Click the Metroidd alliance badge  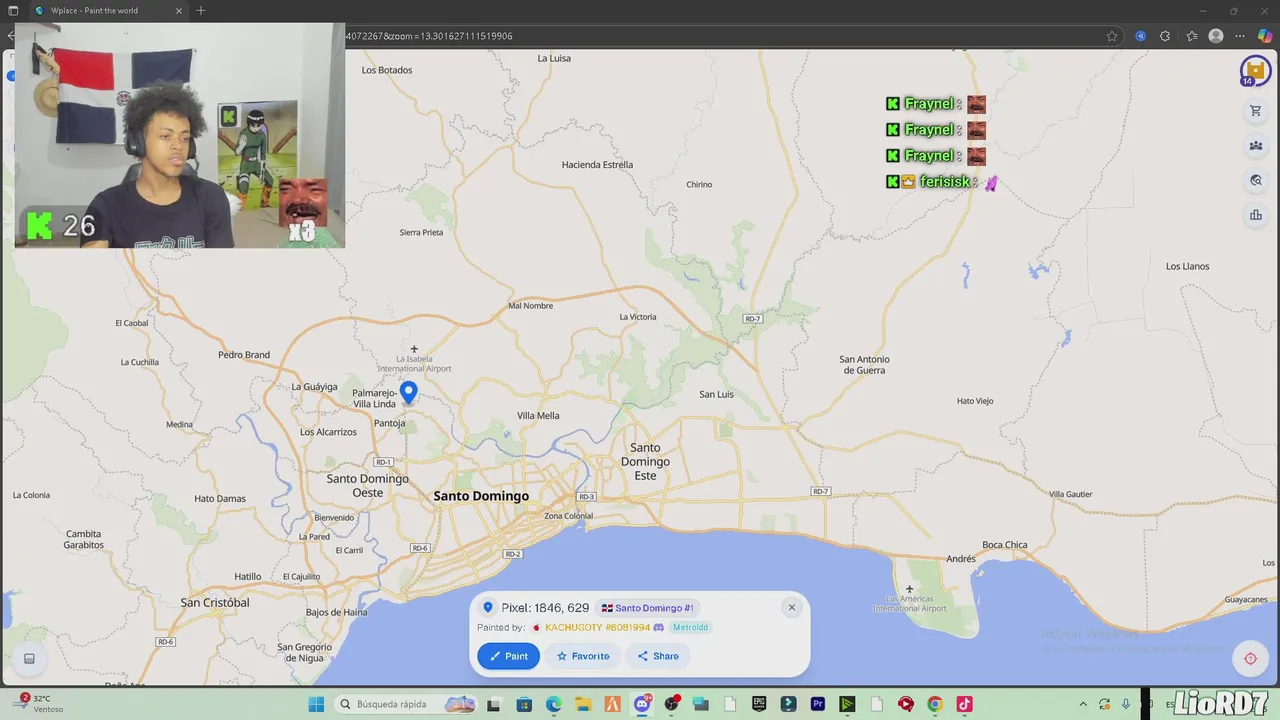click(x=690, y=628)
